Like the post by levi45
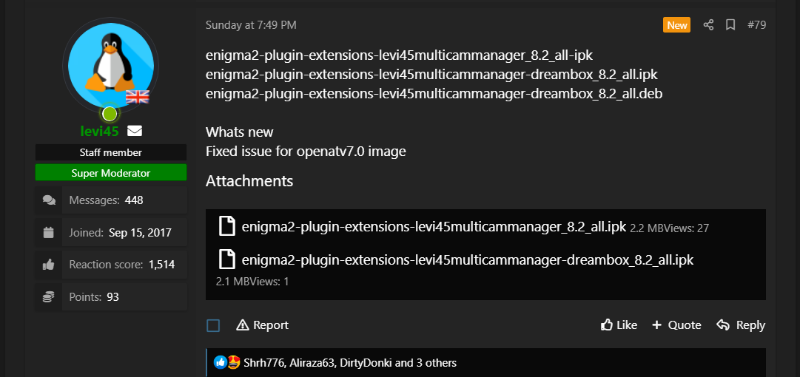The width and height of the screenshot is (800, 377). (x=619, y=325)
